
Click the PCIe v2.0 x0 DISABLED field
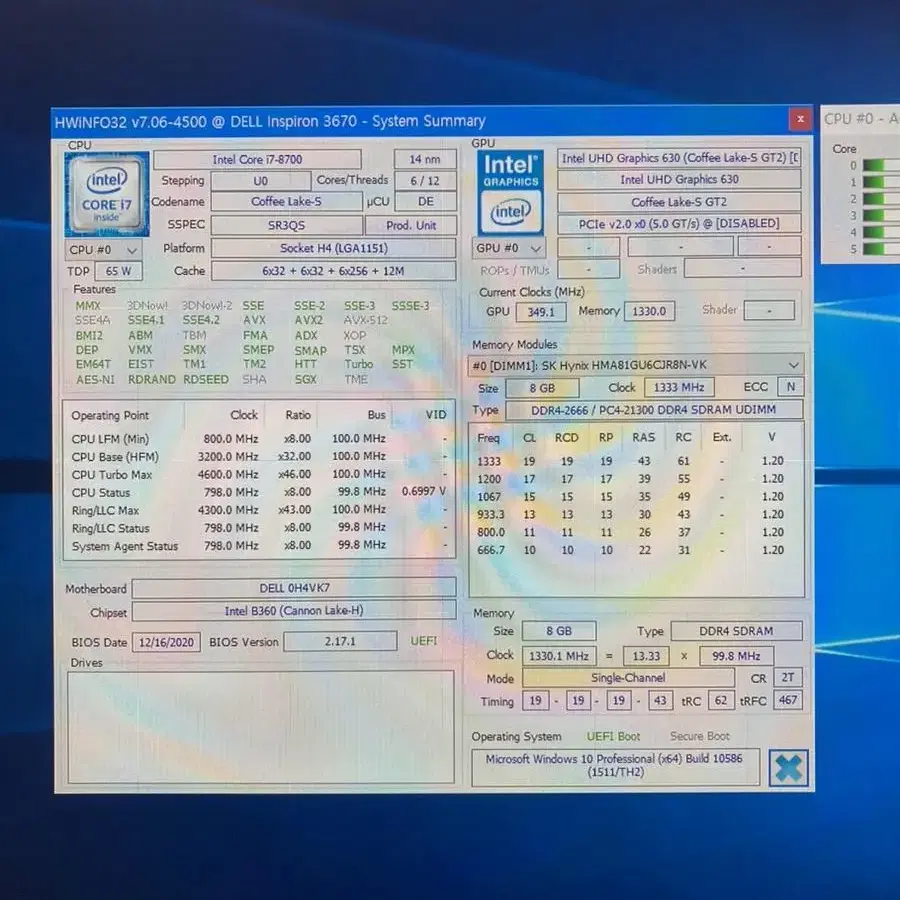pyautogui.click(x=679, y=223)
